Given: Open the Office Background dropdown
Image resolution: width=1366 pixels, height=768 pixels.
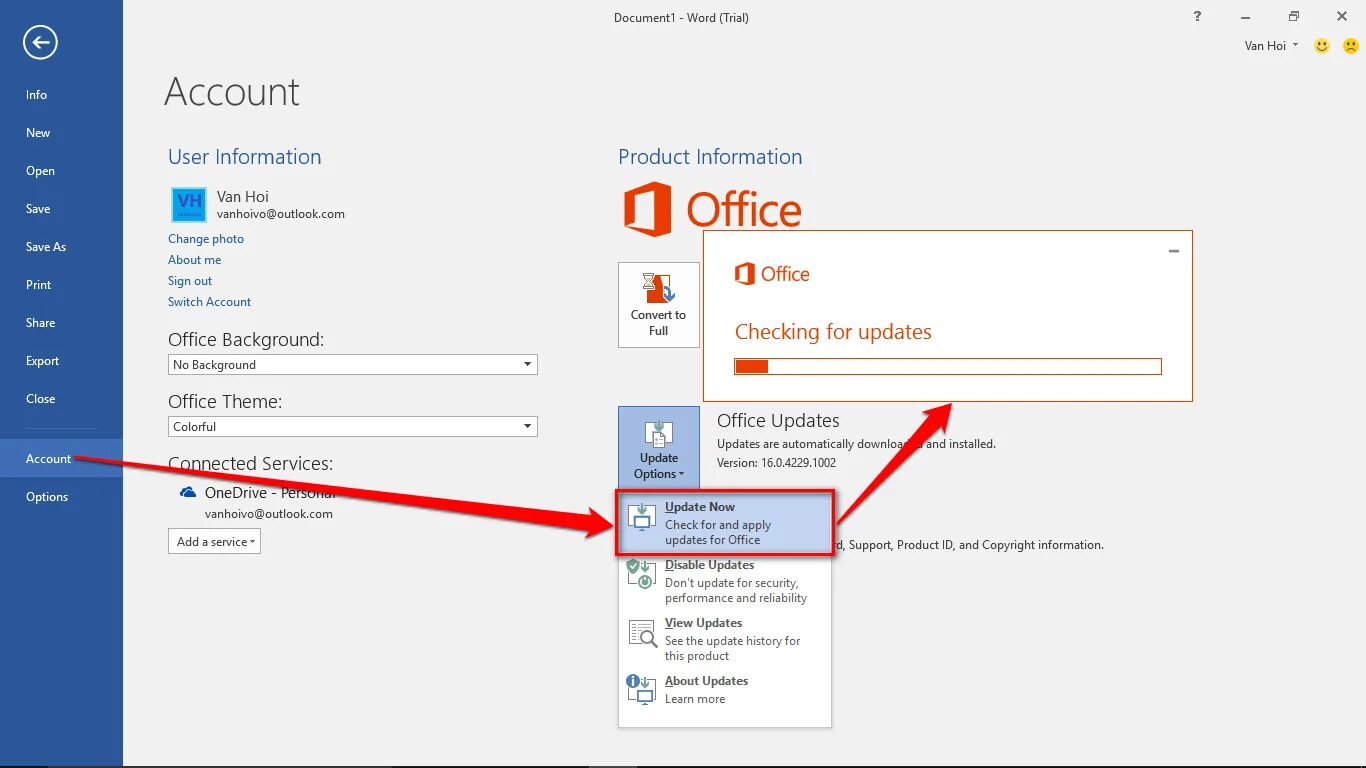Looking at the screenshot, I should (x=353, y=365).
